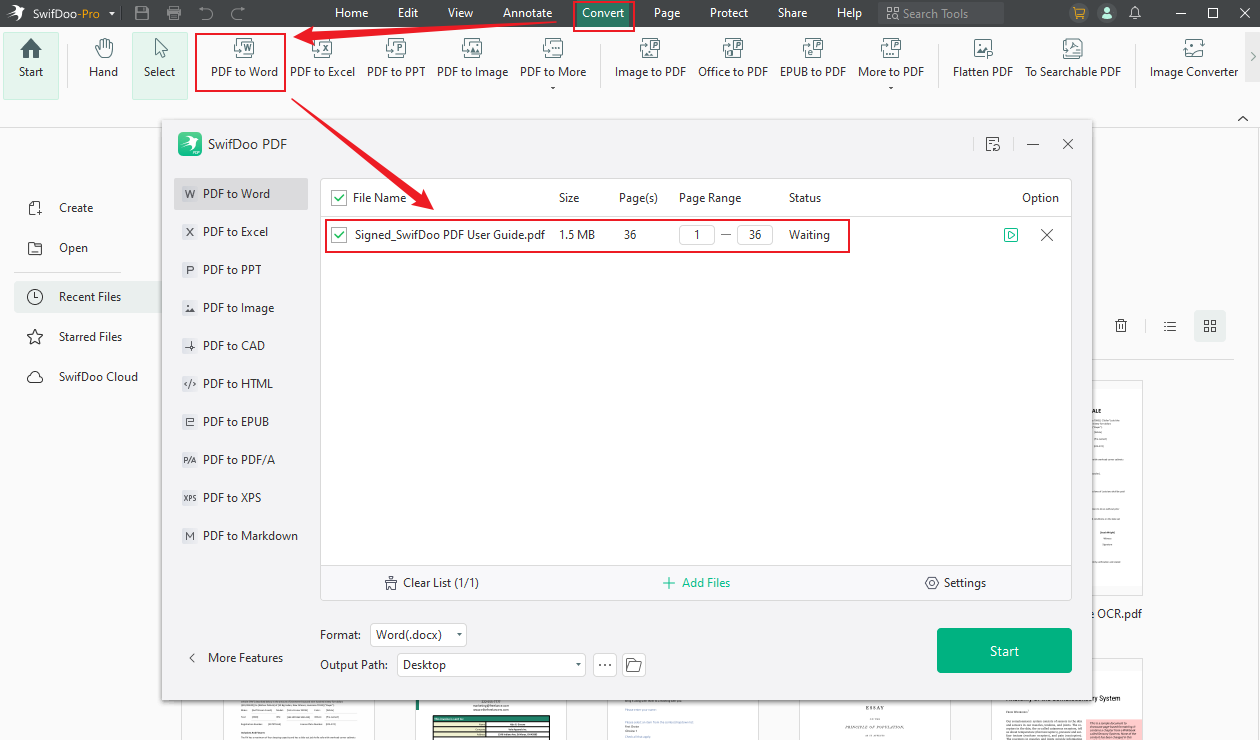This screenshot has width=1260, height=740.
Task: Open the Edit menu tab
Action: [x=408, y=13]
